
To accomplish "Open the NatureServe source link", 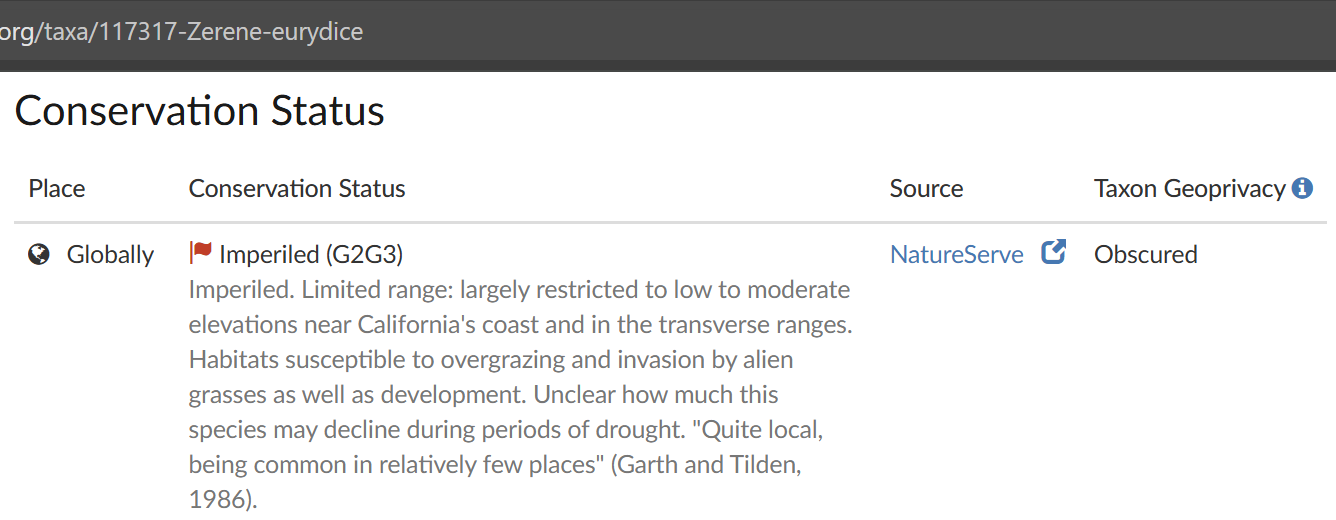I will (x=956, y=255).
